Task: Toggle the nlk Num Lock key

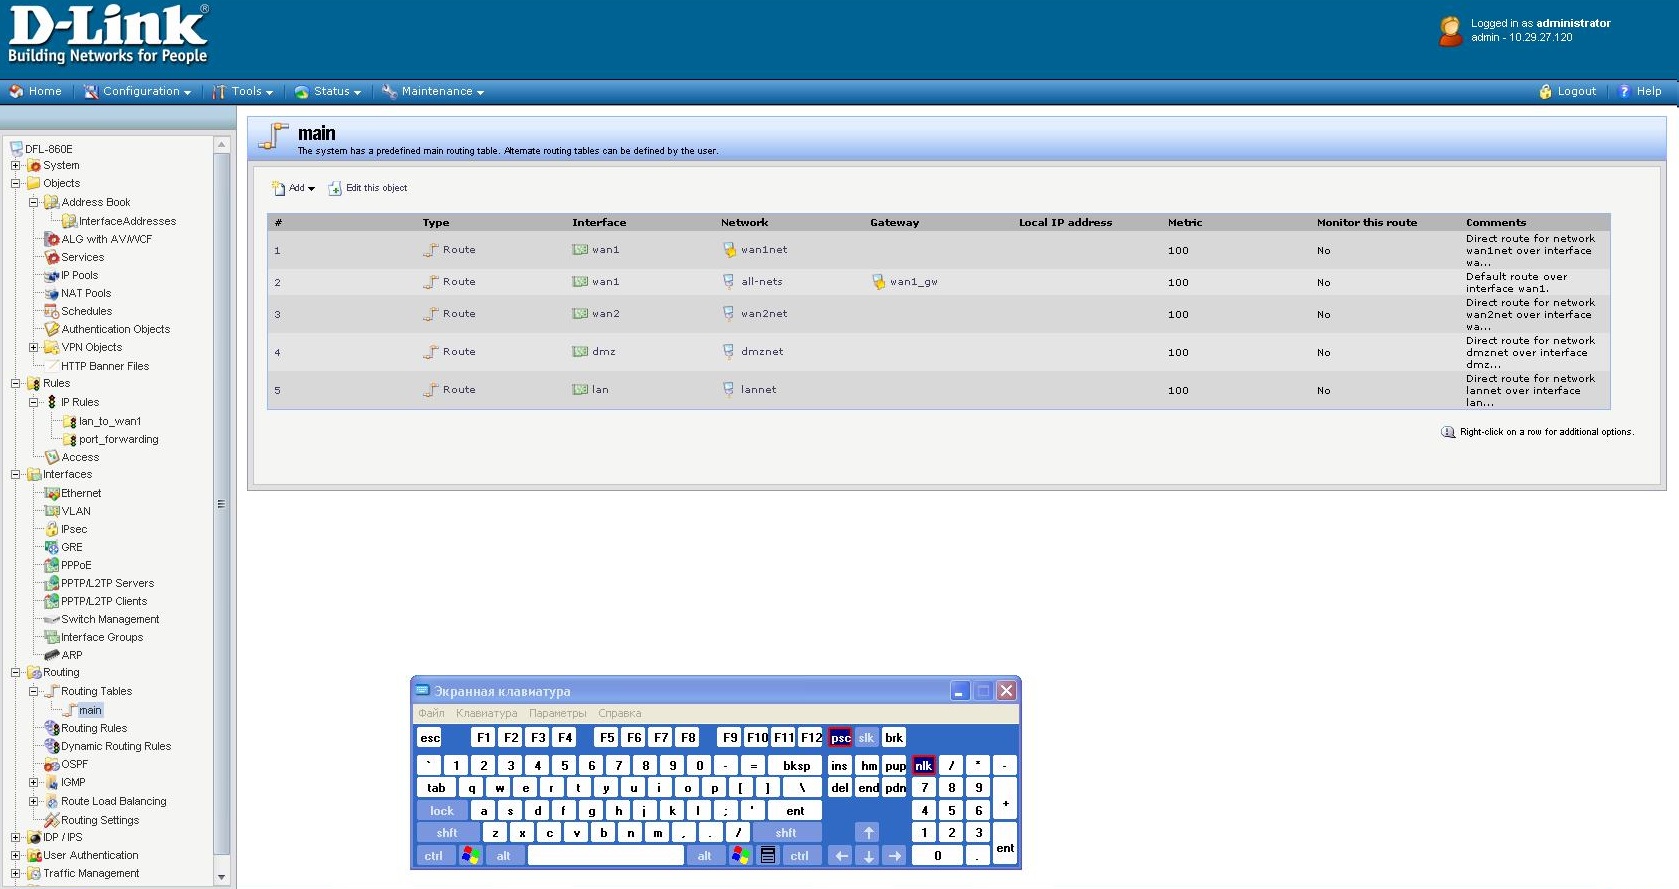Action: point(923,766)
